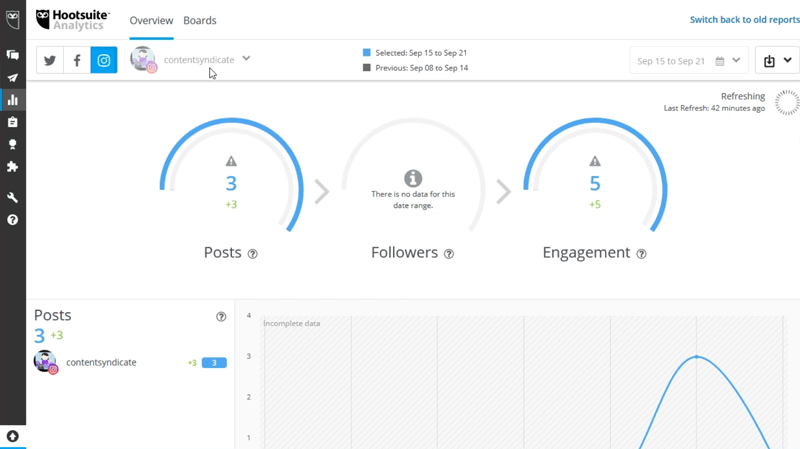Click the peak point on the posts chart

point(697,357)
